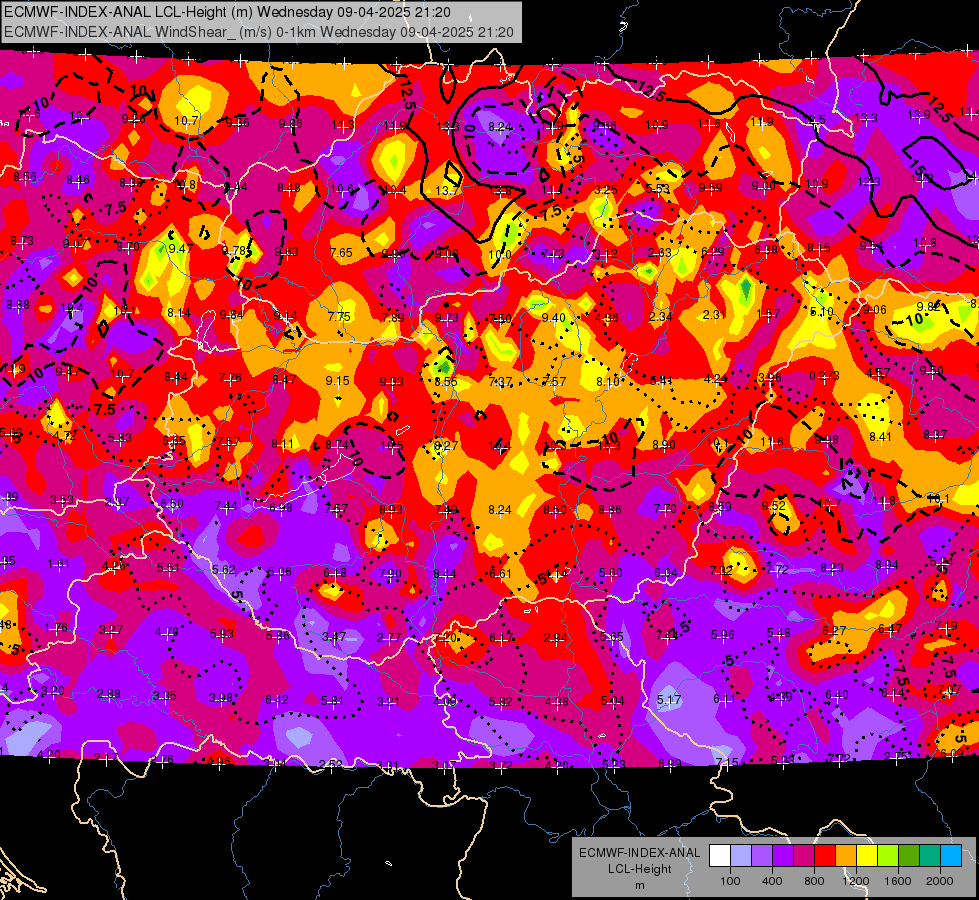Image resolution: width=979 pixels, height=900 pixels.
Task: Click the wind shear value 1.61
Action: (58, 564)
